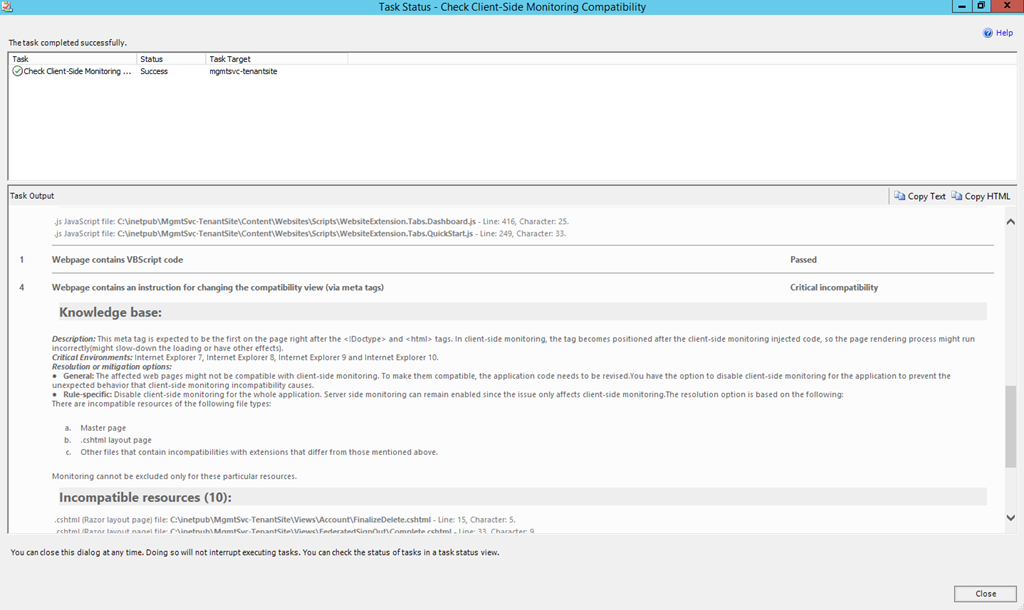Click the Incompatible resources (10) heading
The height and width of the screenshot is (610, 1024).
[x=145, y=497]
